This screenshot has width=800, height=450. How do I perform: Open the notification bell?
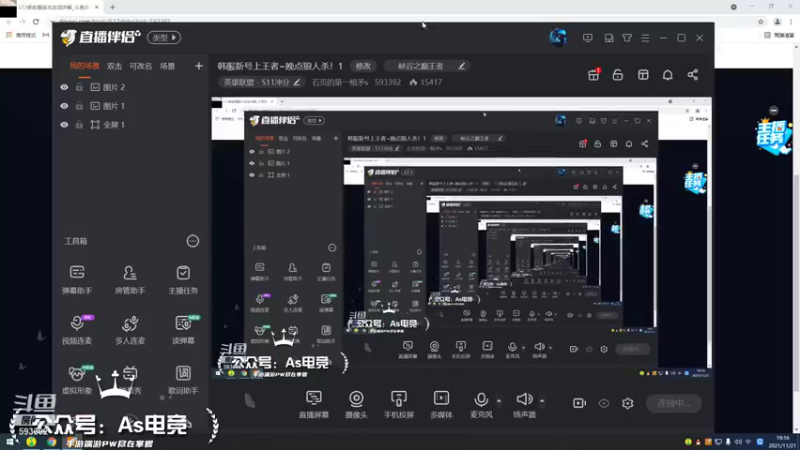[x=667, y=75]
